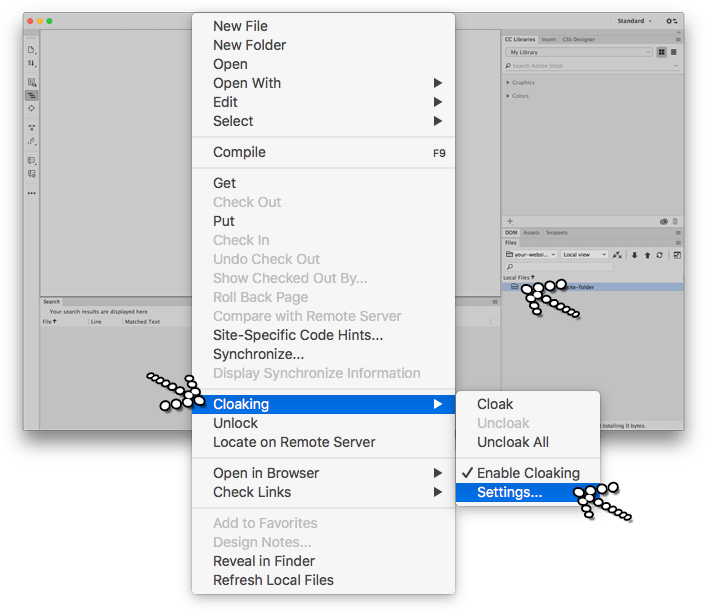Choose Get from the context menu
Viewport: 707px width, 615px height.
(323, 183)
